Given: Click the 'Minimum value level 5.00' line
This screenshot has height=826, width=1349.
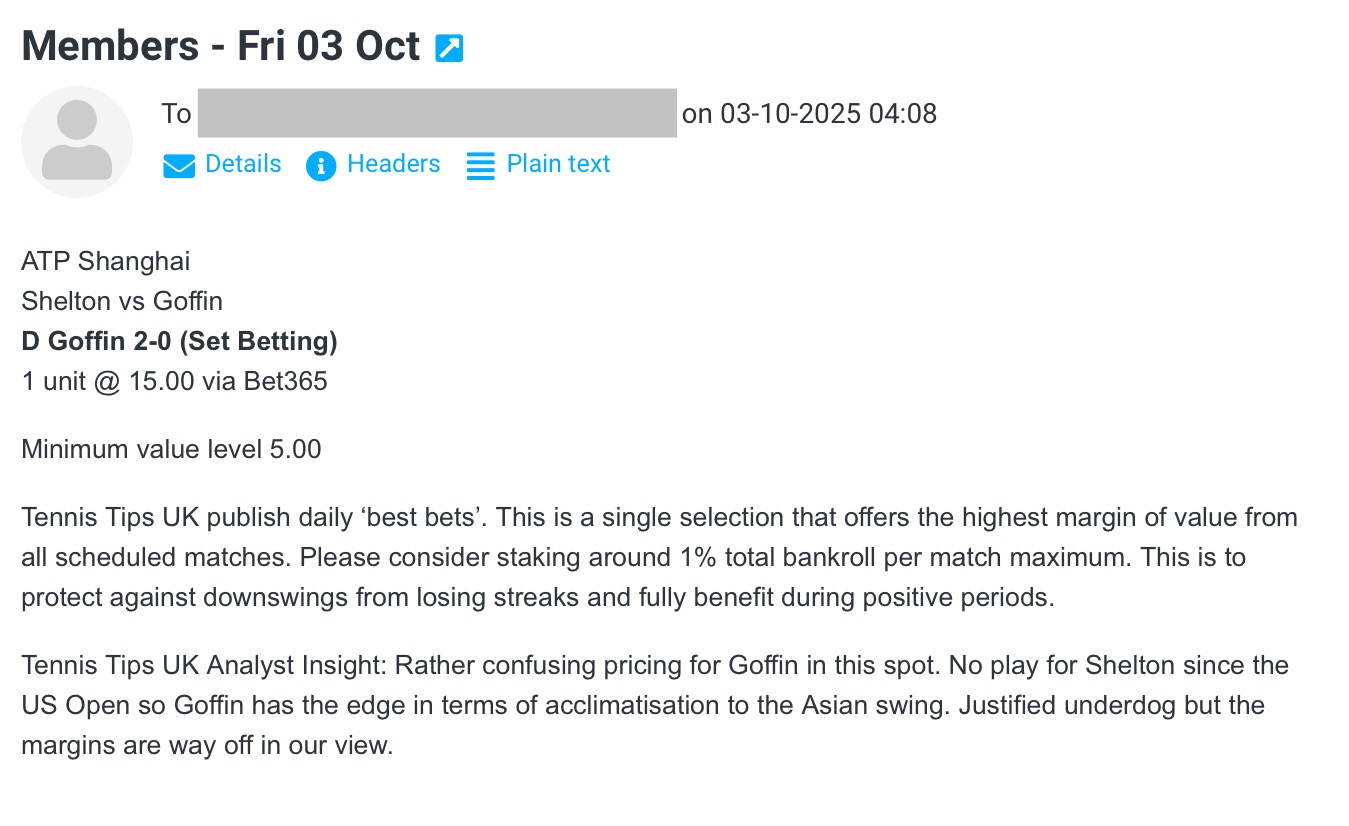Looking at the screenshot, I should click(x=172, y=450).
